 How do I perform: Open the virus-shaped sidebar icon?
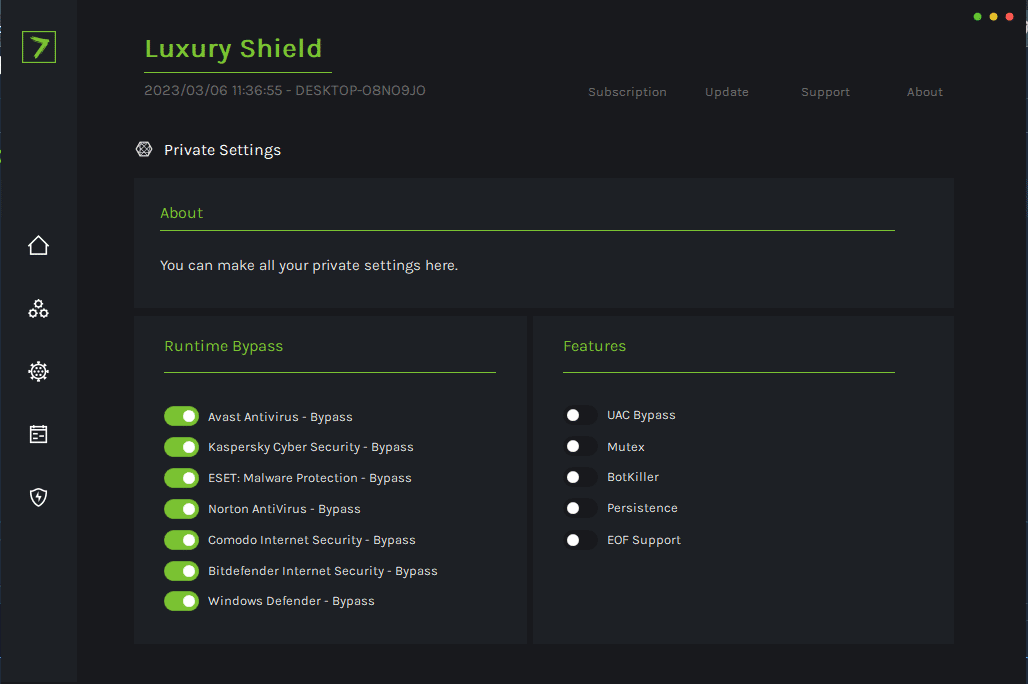pos(39,371)
